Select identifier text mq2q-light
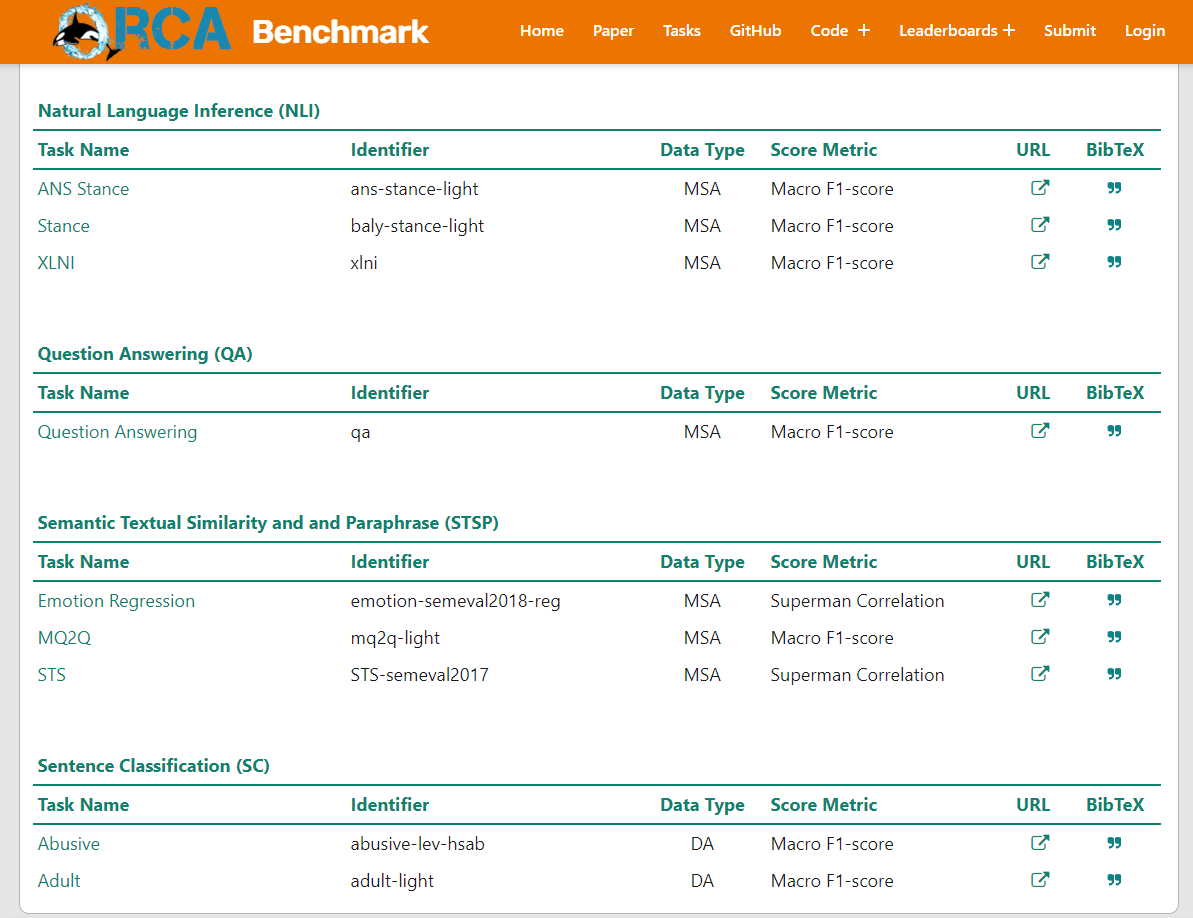Viewport: 1193px width, 918px height. click(395, 637)
